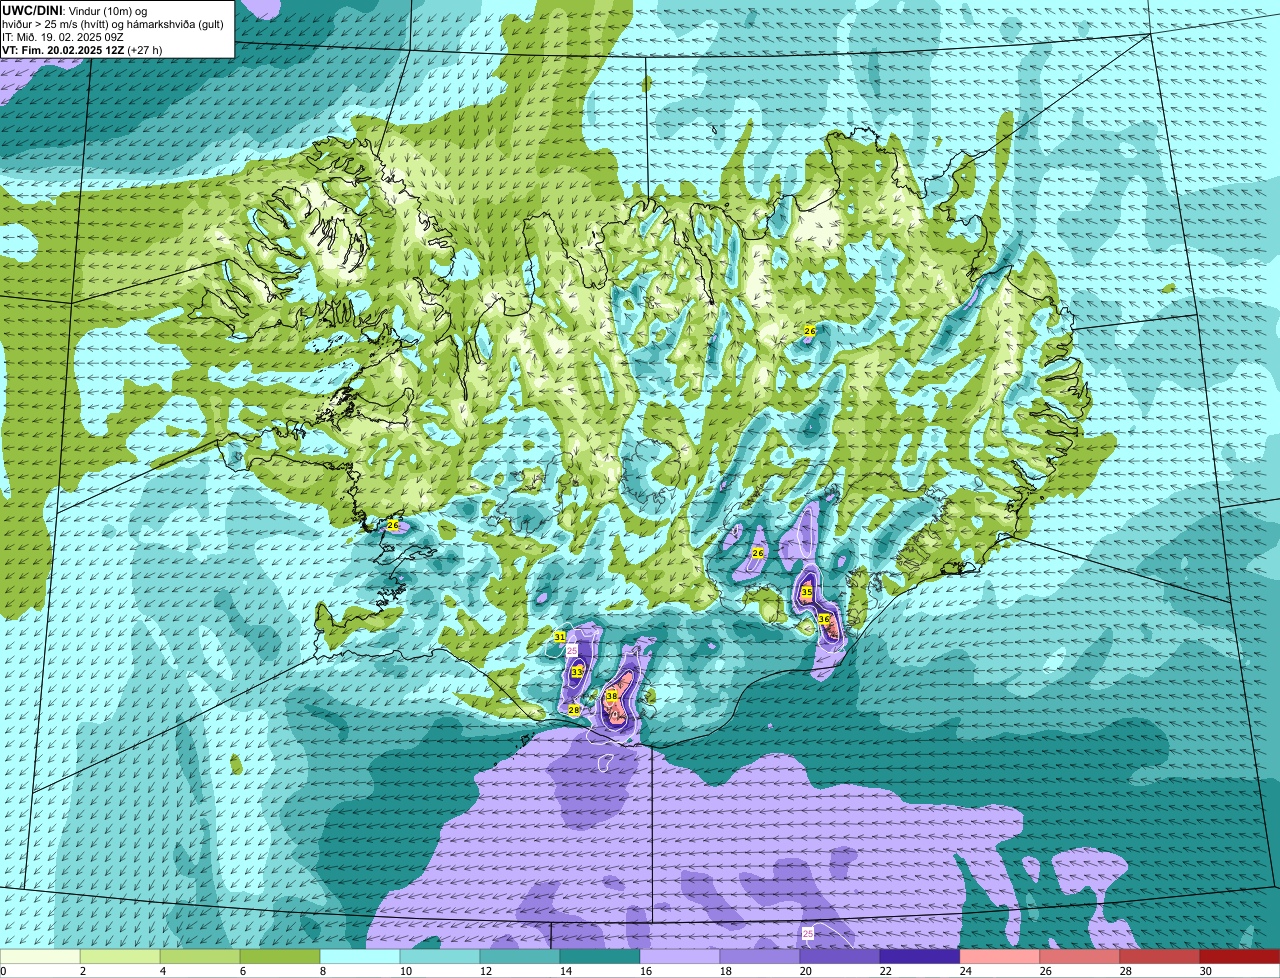This screenshot has width=1280, height=978.
Task: Select the line 'hviður > 25 m/s (hvítt) og hámarkshviða (gult)'
Action: (113, 24)
